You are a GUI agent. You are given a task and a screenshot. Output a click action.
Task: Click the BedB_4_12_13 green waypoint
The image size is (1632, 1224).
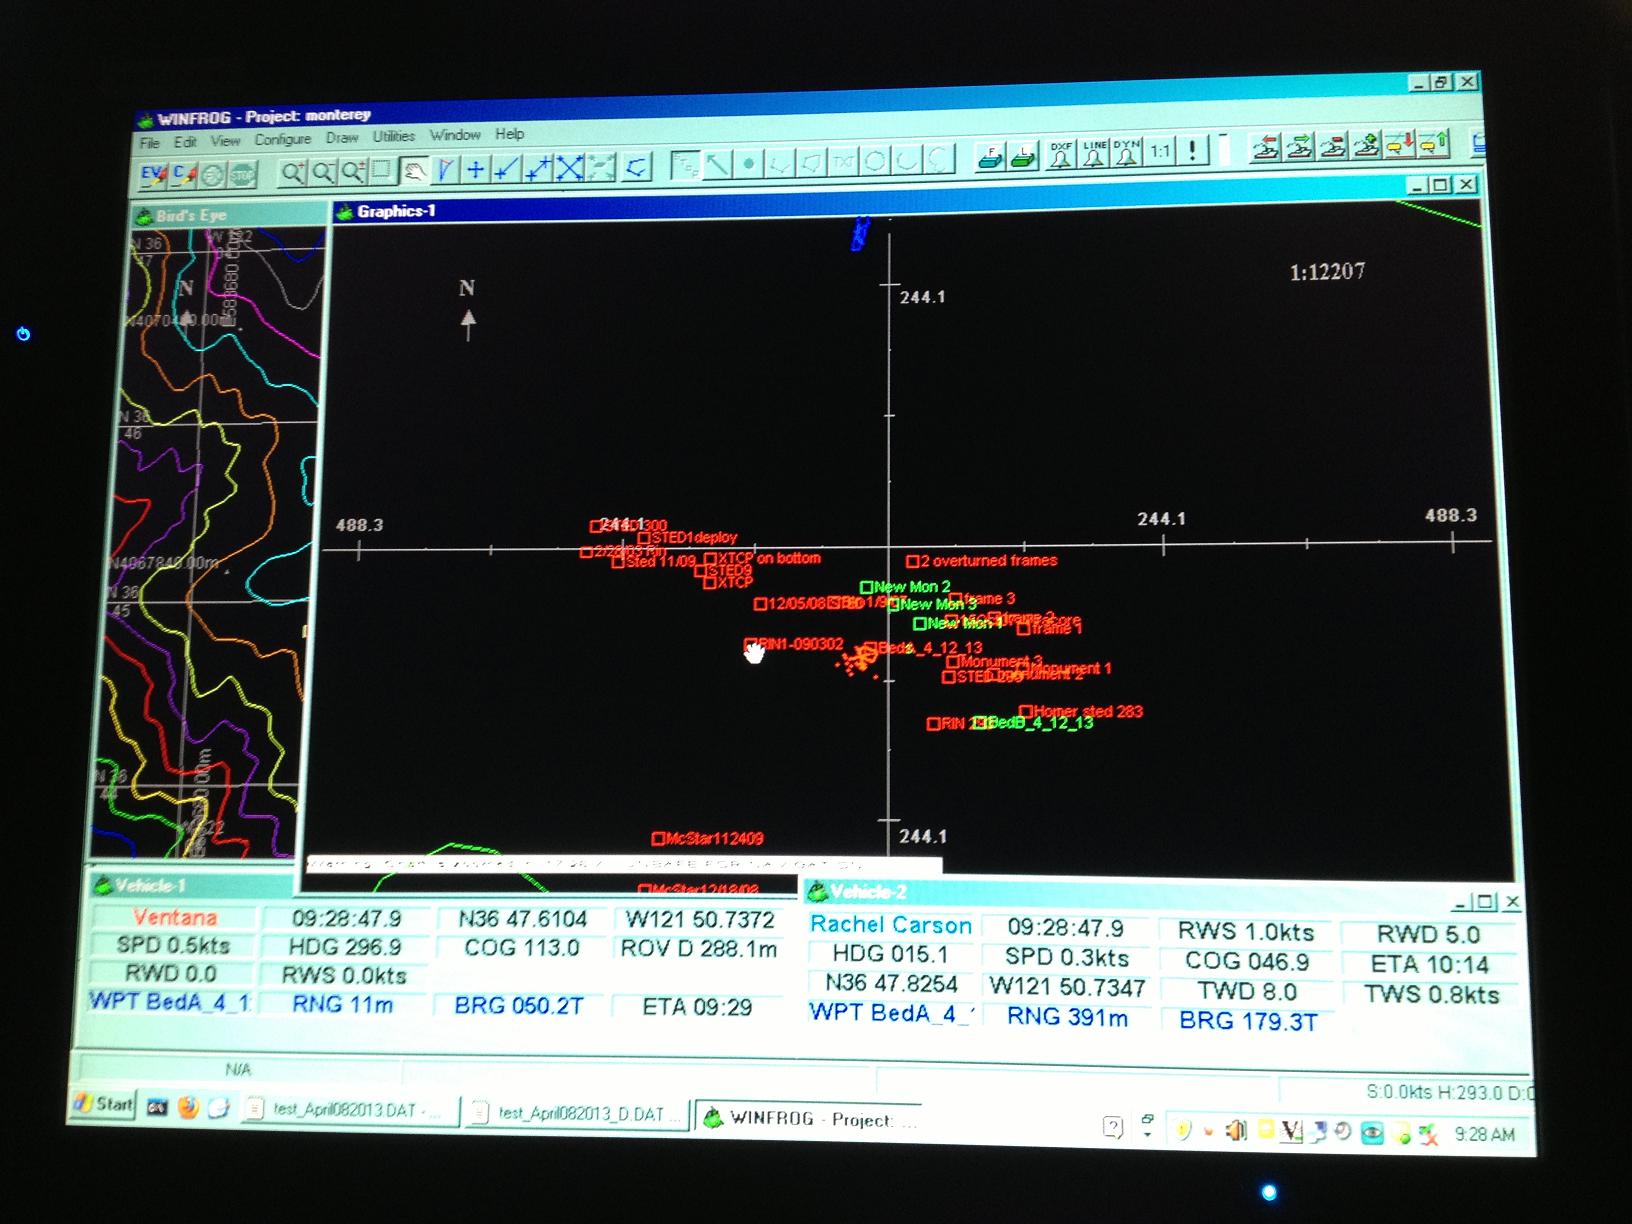(1034, 723)
